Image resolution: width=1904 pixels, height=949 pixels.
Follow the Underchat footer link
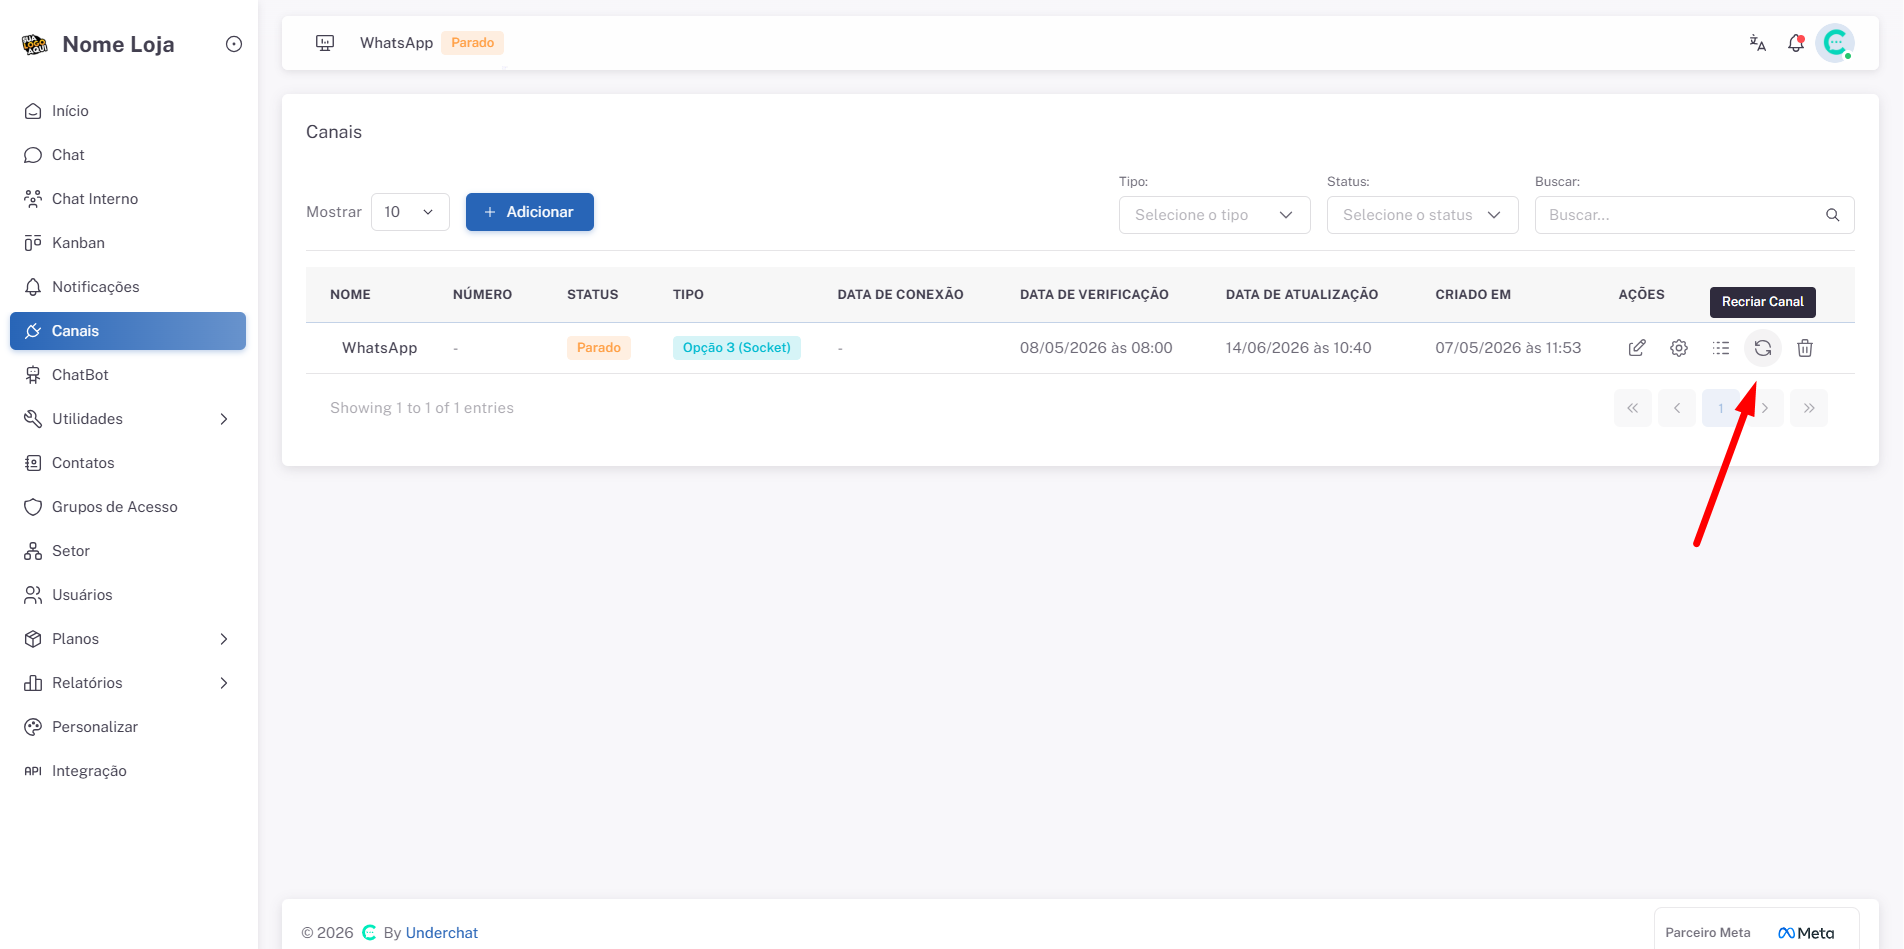tap(442, 933)
